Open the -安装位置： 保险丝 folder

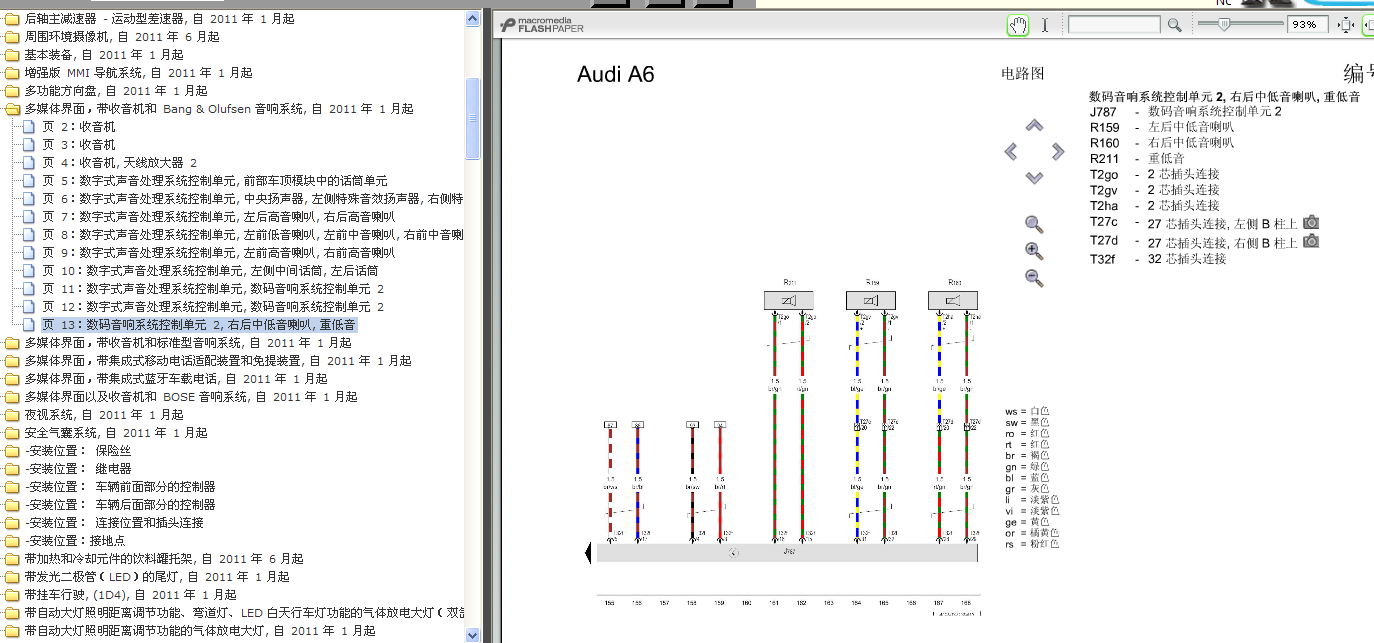78,451
